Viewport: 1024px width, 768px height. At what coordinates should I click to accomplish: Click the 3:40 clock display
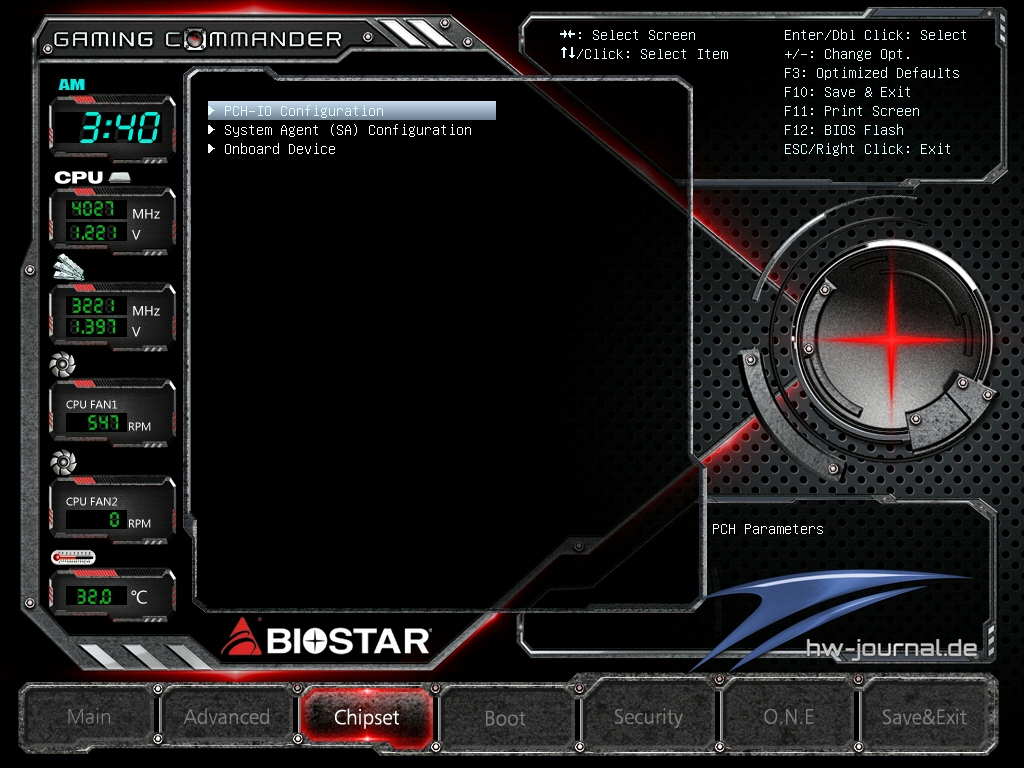(x=120, y=127)
